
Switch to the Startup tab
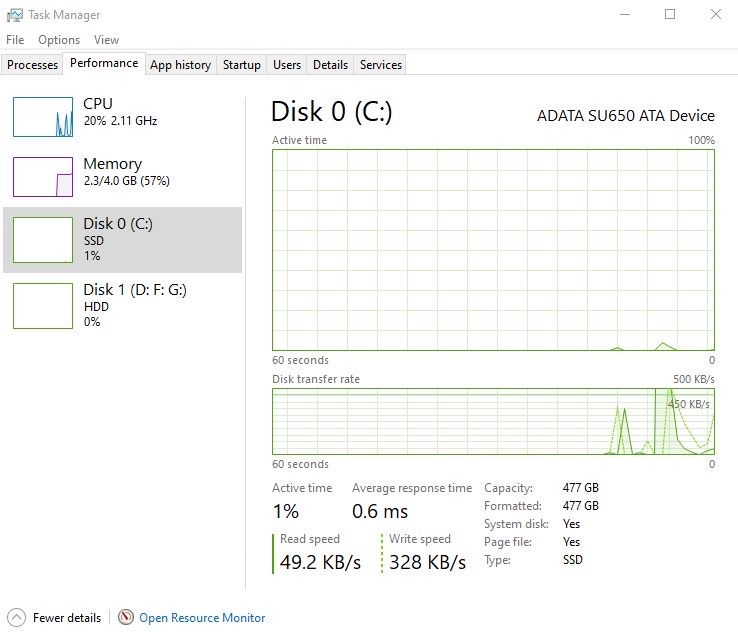pos(242,65)
